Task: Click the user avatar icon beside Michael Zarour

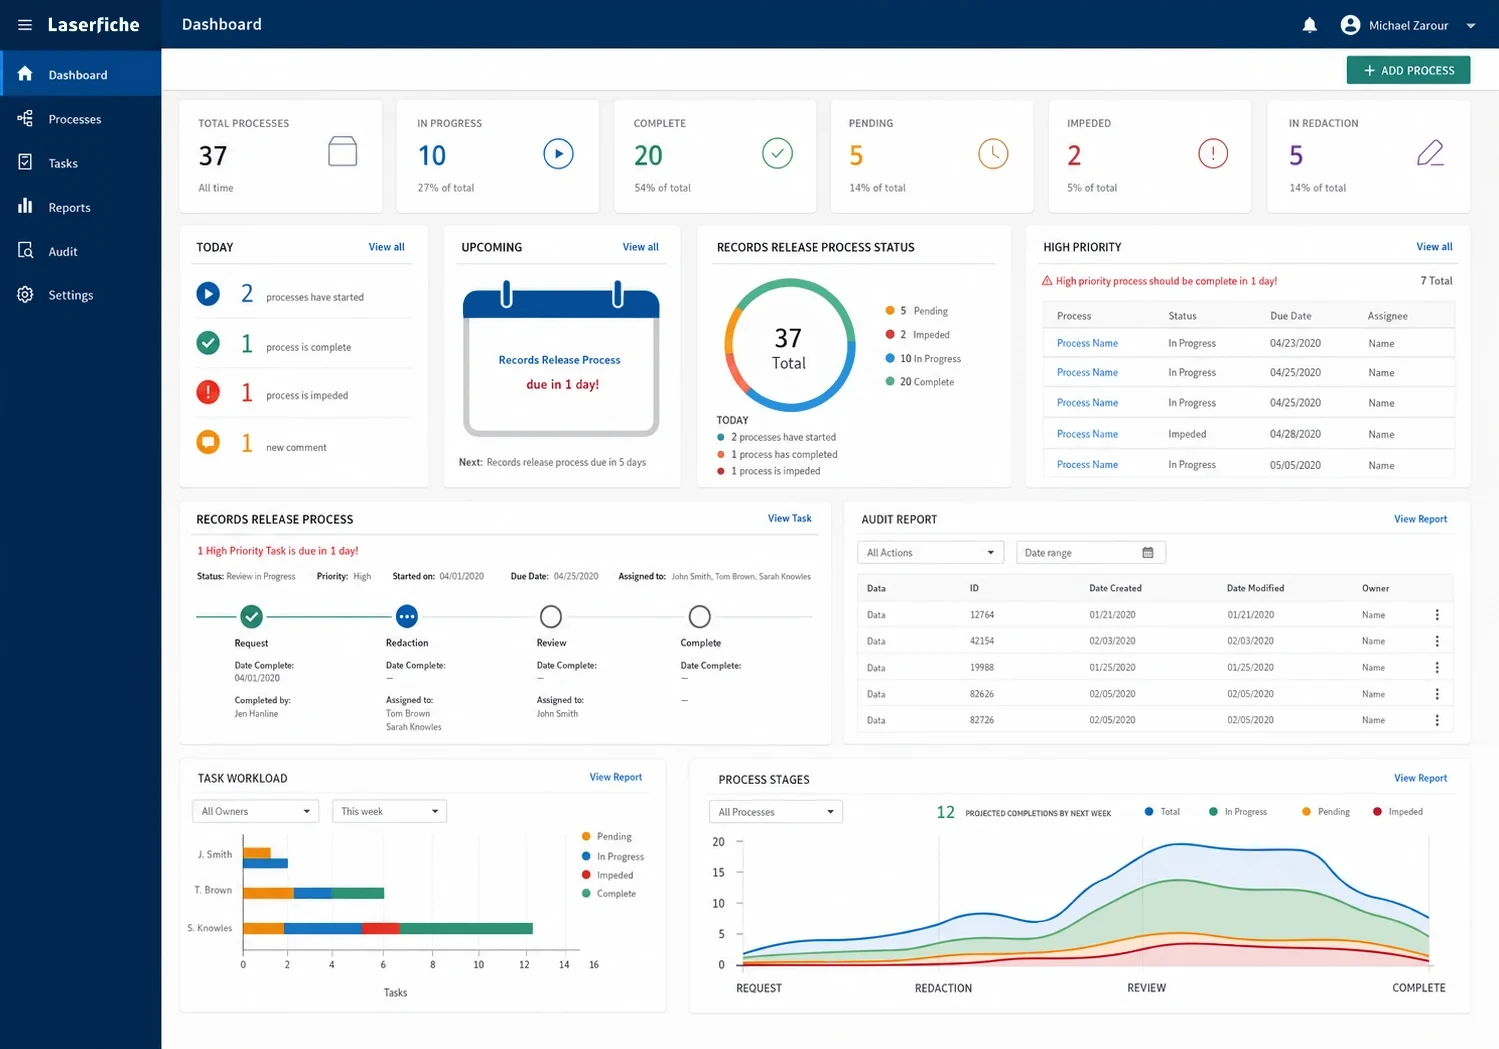Action: (1350, 25)
